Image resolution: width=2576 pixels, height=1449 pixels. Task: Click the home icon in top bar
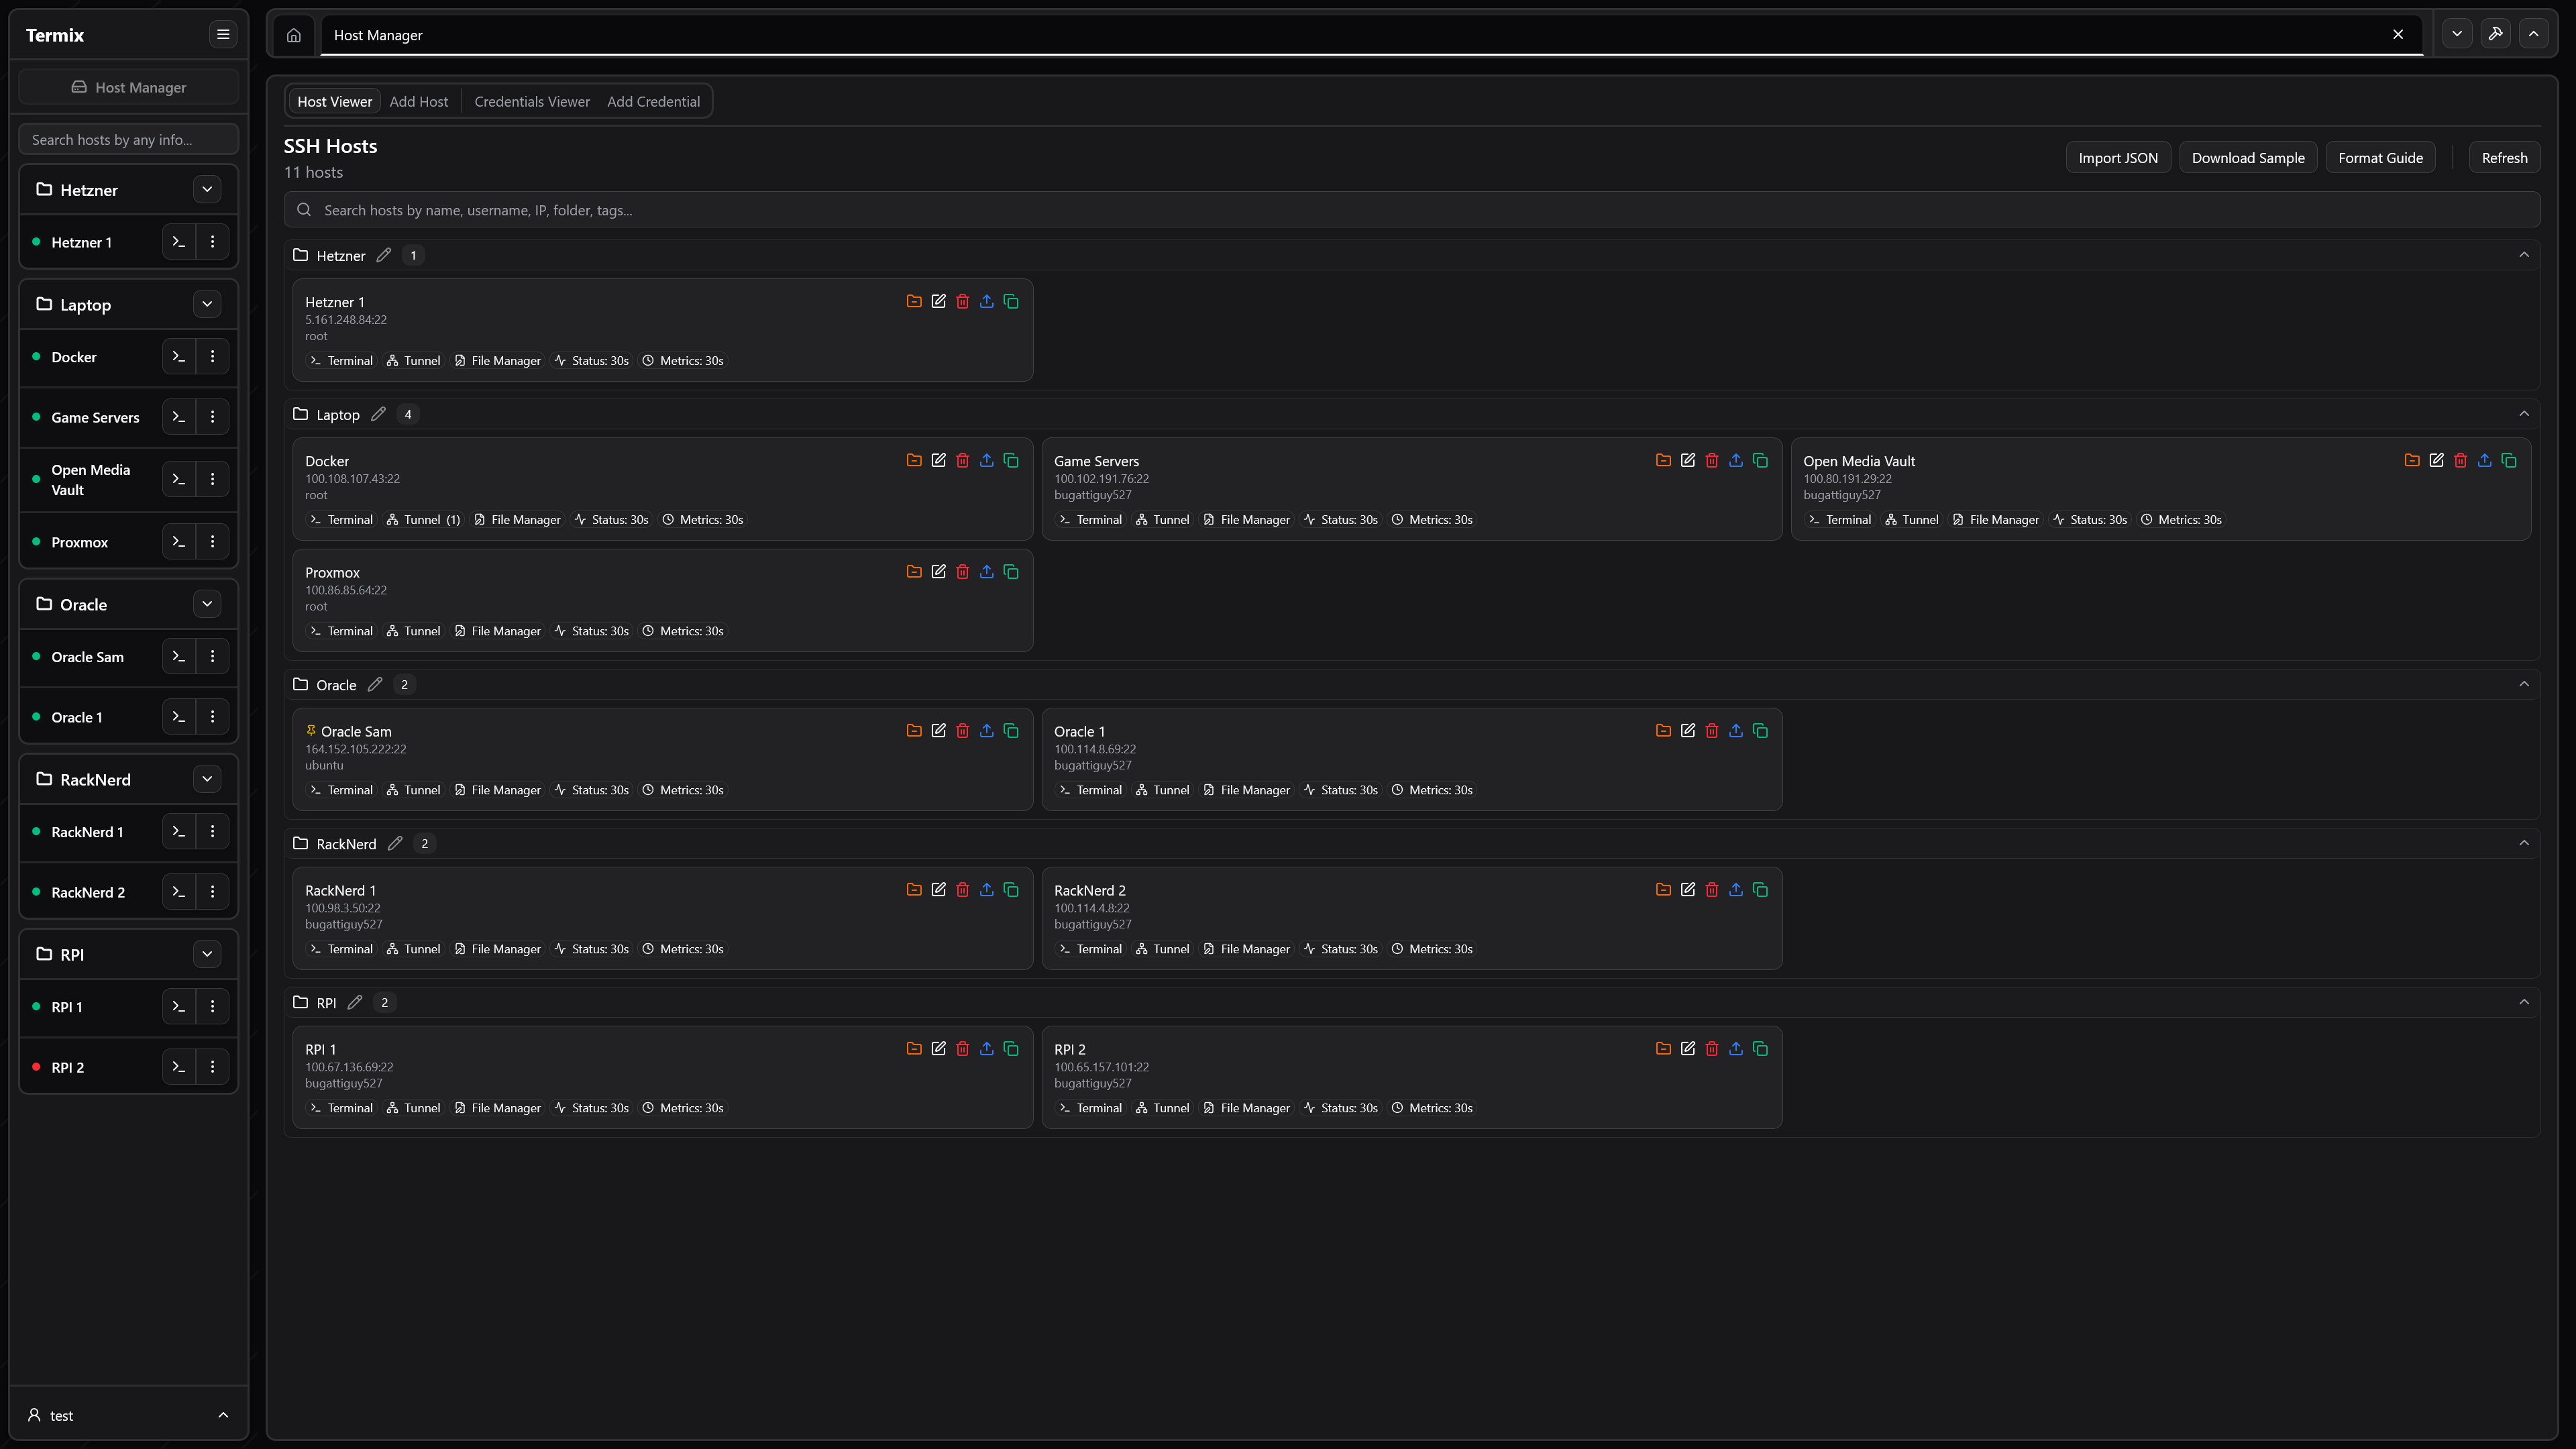[294, 35]
